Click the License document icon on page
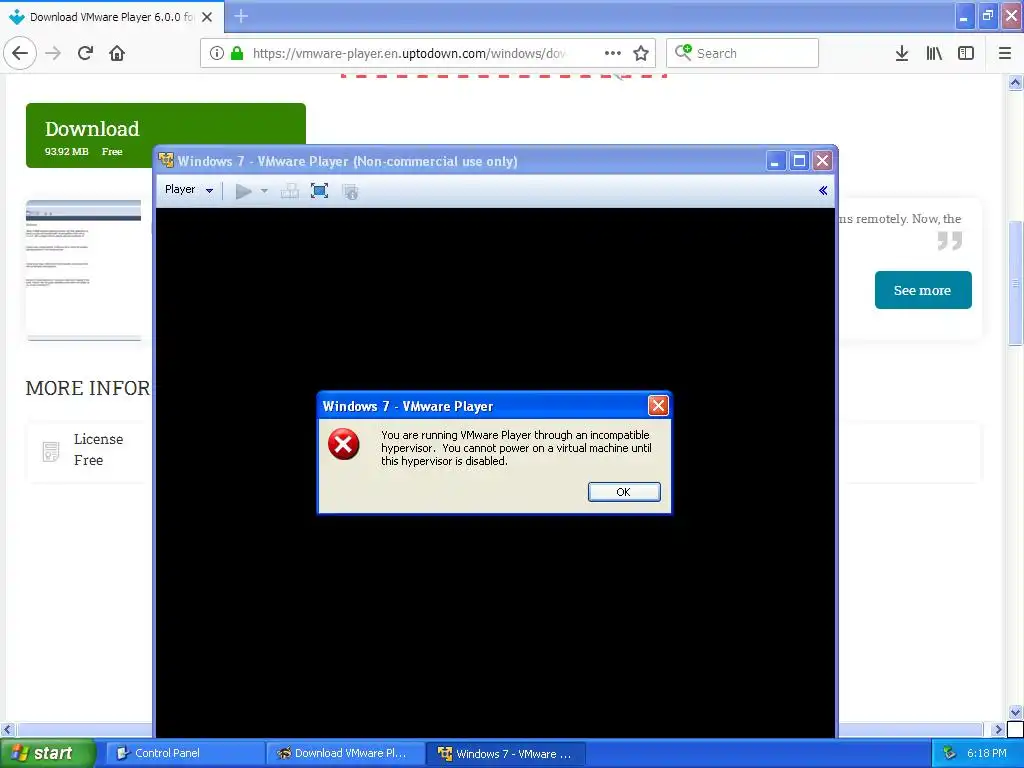This screenshot has height=768, width=1024. 50,451
